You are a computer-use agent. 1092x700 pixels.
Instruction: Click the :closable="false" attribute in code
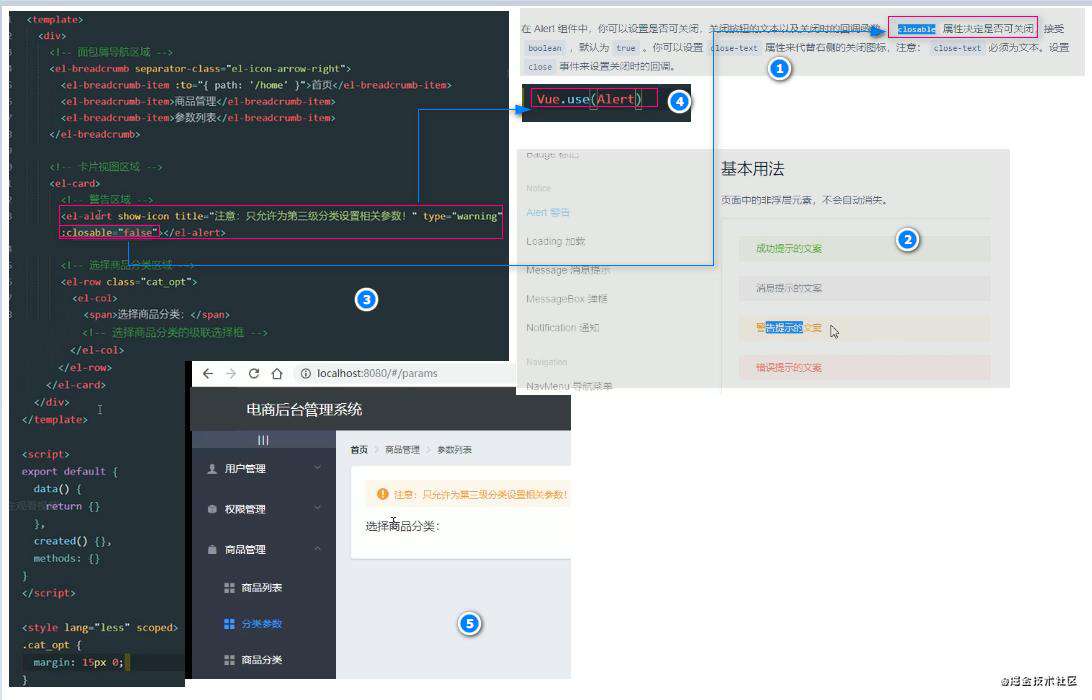[109, 233]
